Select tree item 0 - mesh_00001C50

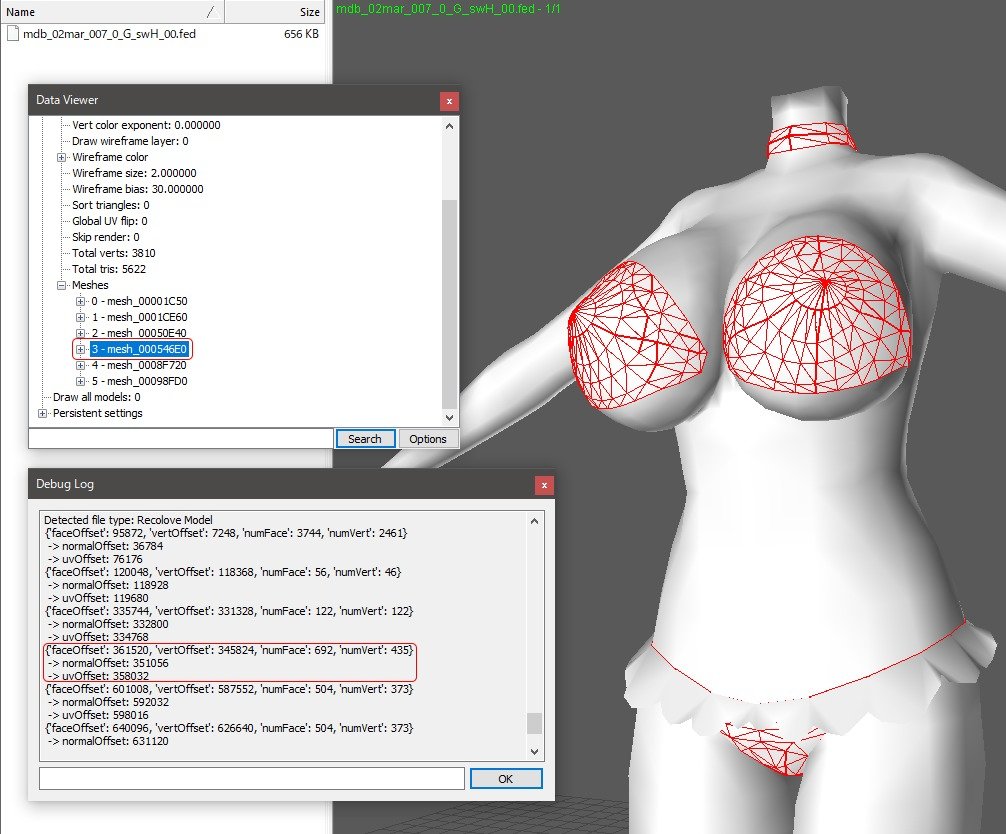139,301
